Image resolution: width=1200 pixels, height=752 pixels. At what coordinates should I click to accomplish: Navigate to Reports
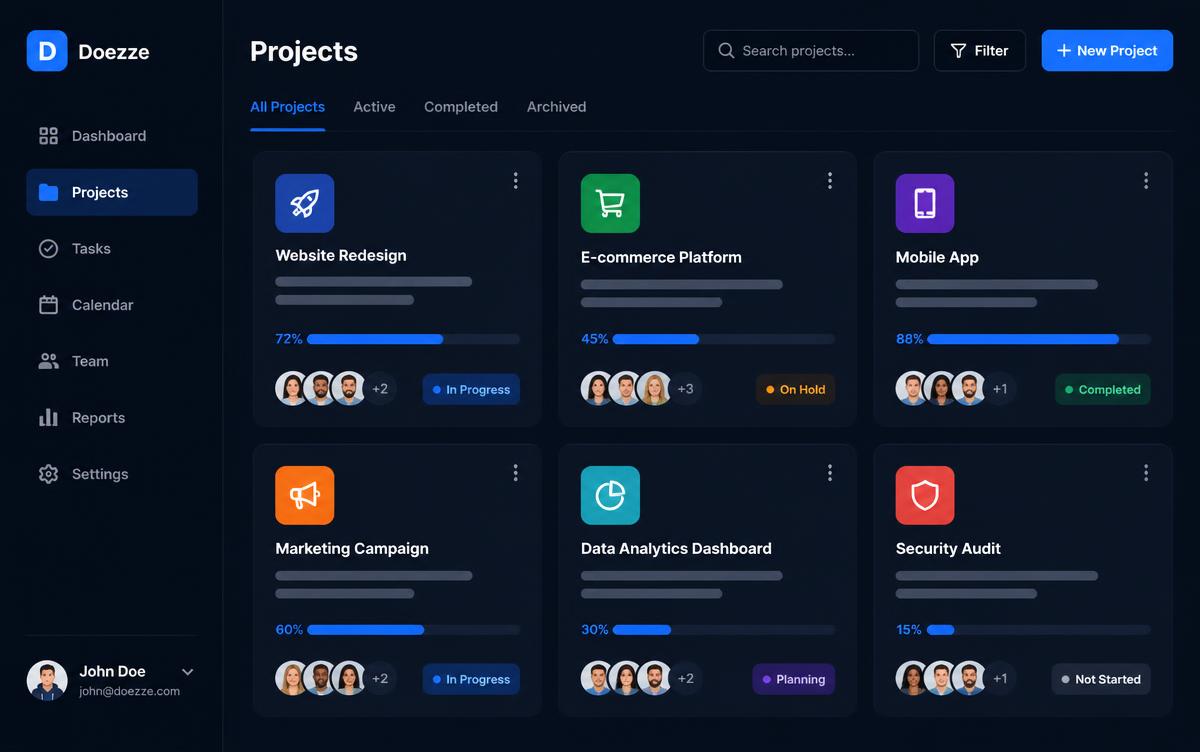tap(112, 418)
